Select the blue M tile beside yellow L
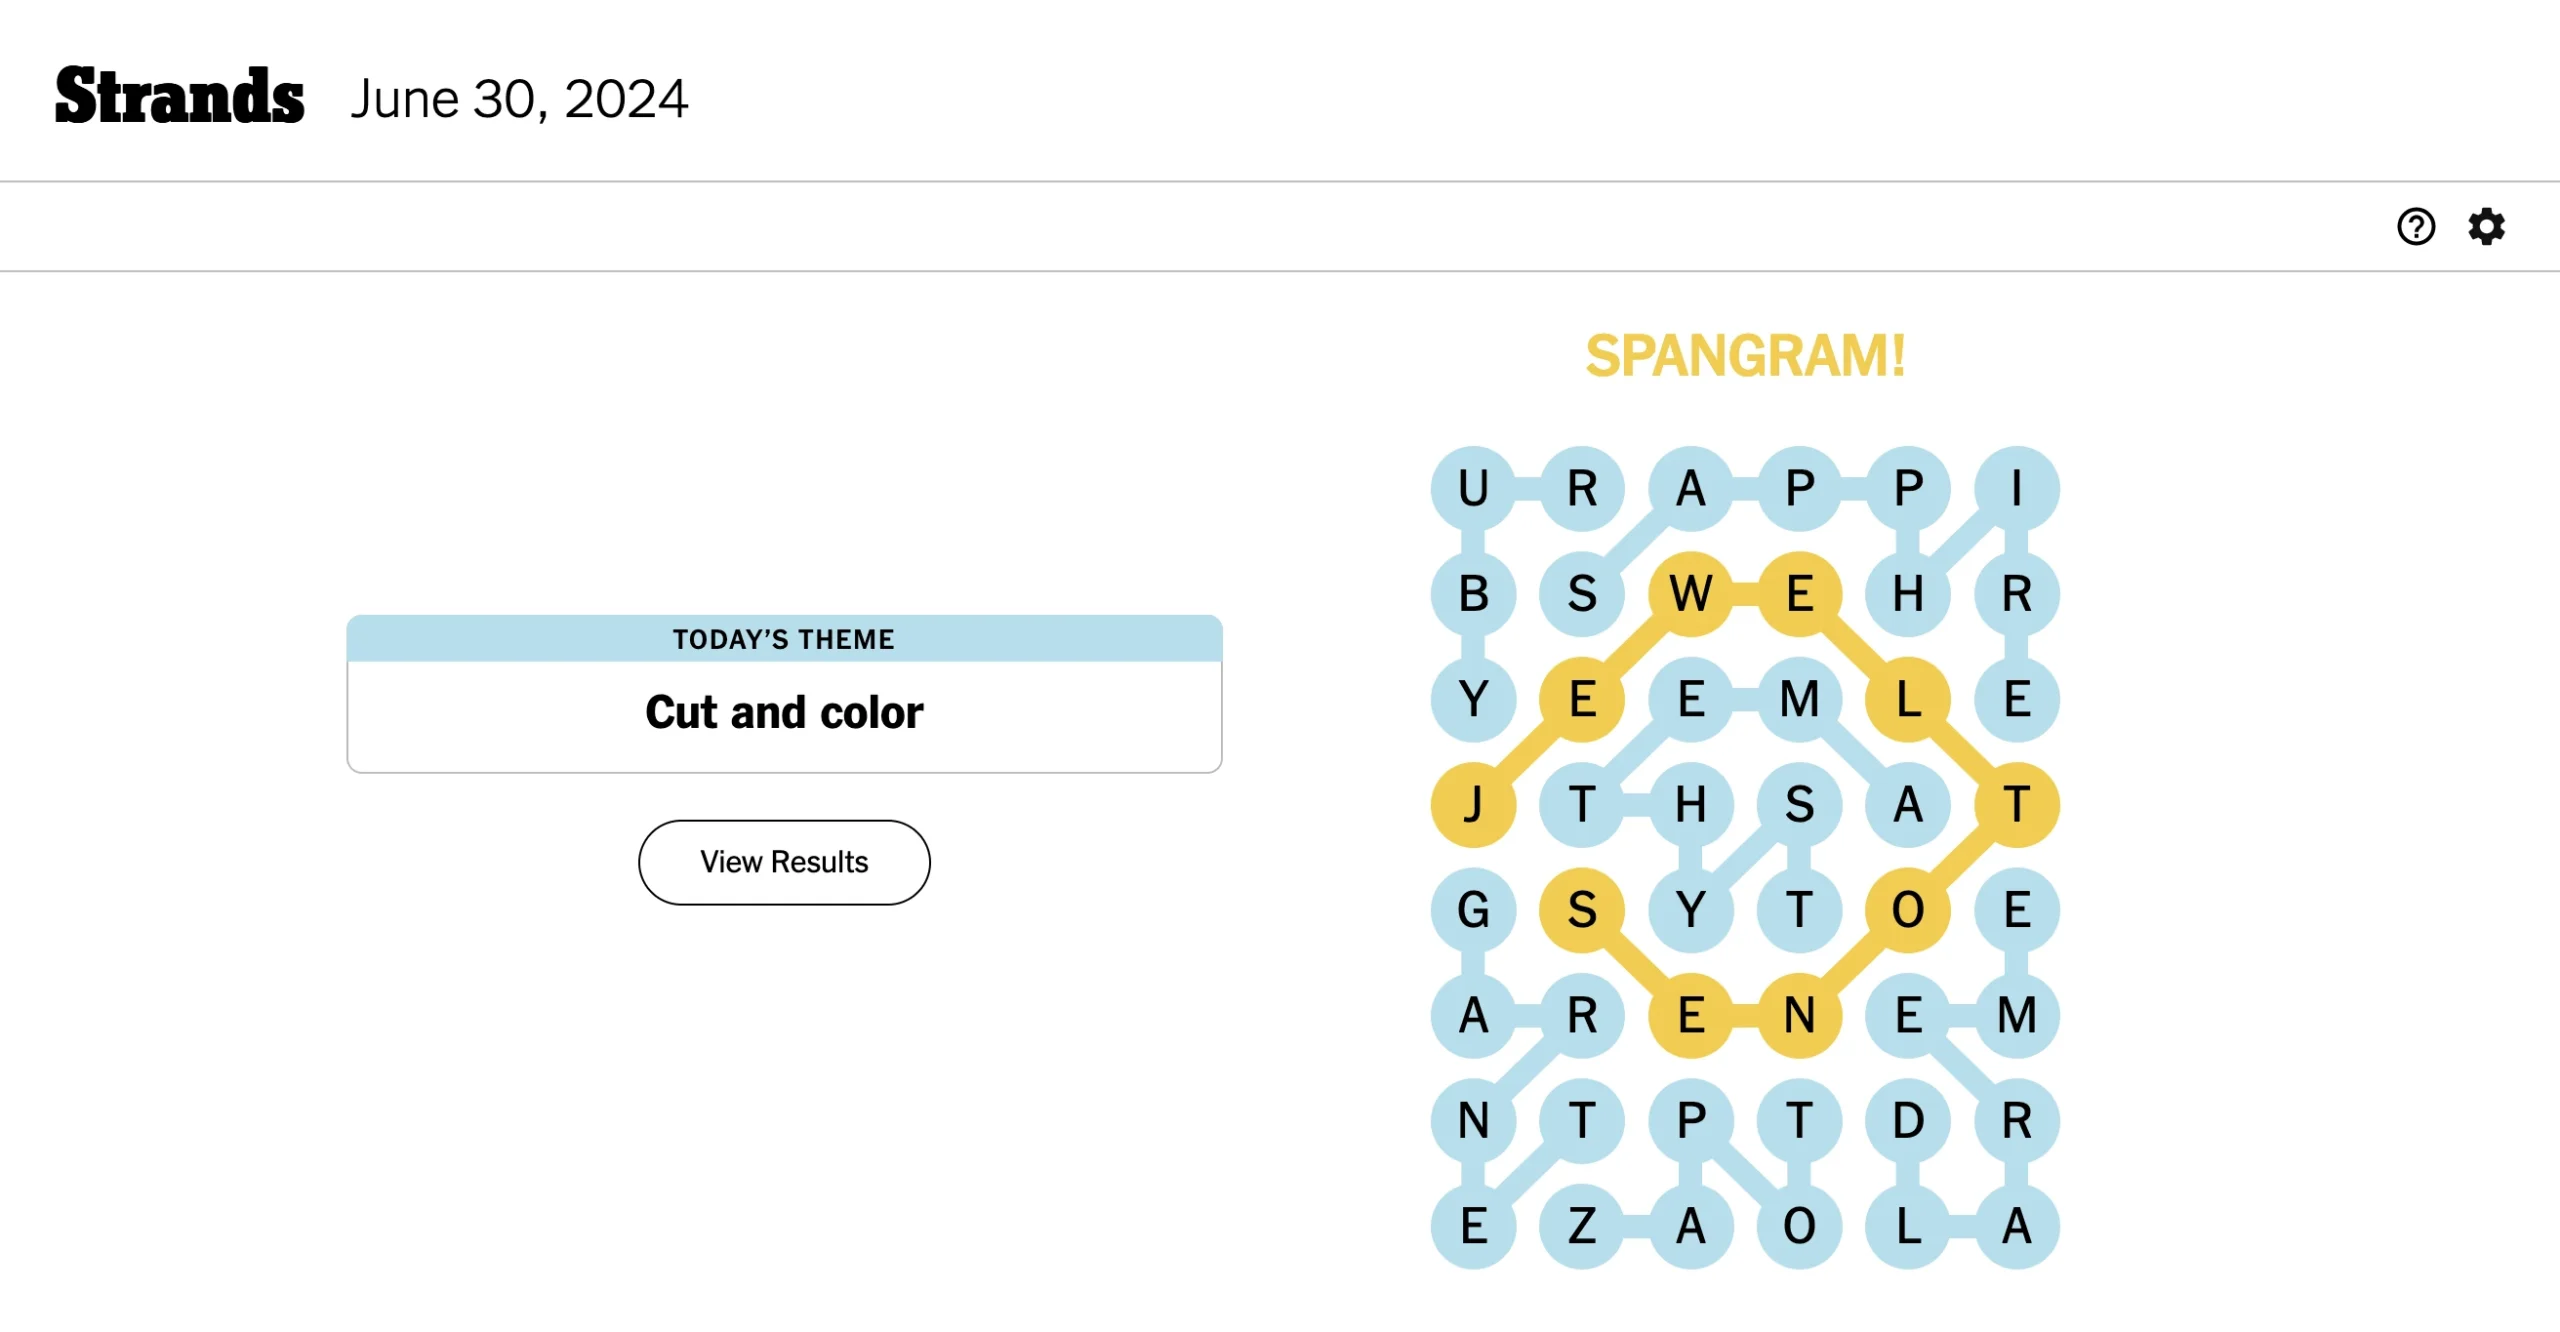The height and width of the screenshot is (1332, 2560). [x=1799, y=699]
